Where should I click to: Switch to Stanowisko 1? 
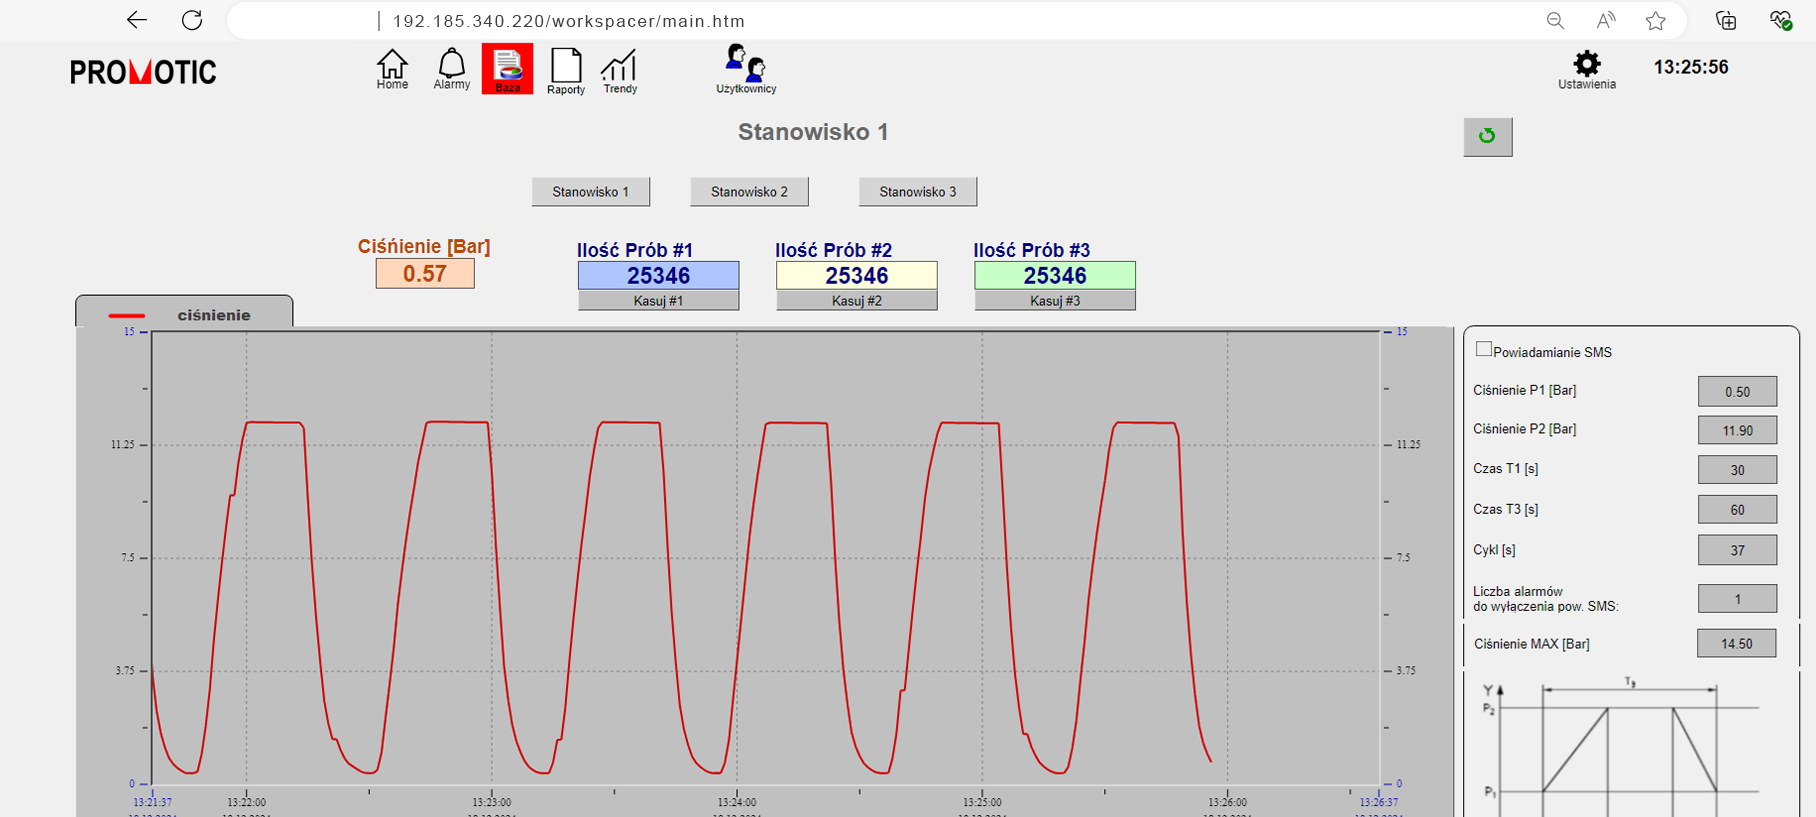tap(591, 192)
